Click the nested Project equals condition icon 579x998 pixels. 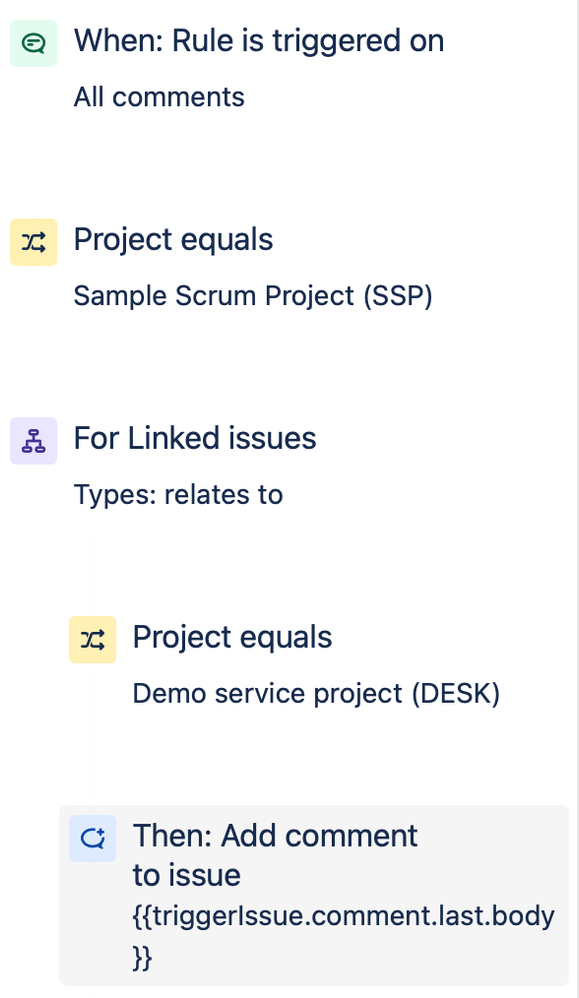[x=92, y=638]
